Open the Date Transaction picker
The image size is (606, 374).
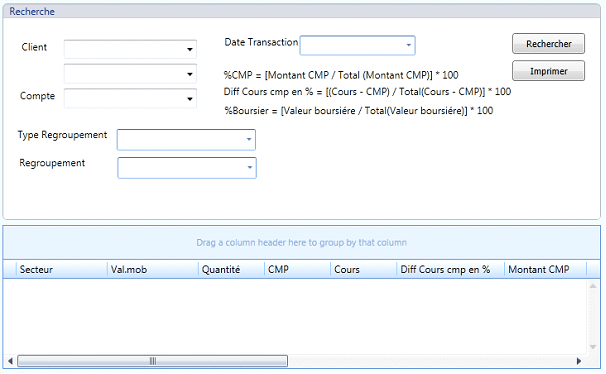(409, 45)
